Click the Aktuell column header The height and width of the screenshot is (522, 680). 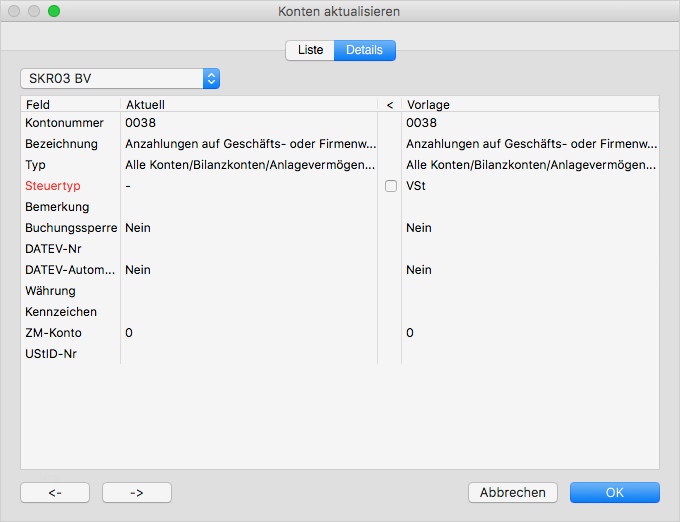pyautogui.click(x=248, y=104)
